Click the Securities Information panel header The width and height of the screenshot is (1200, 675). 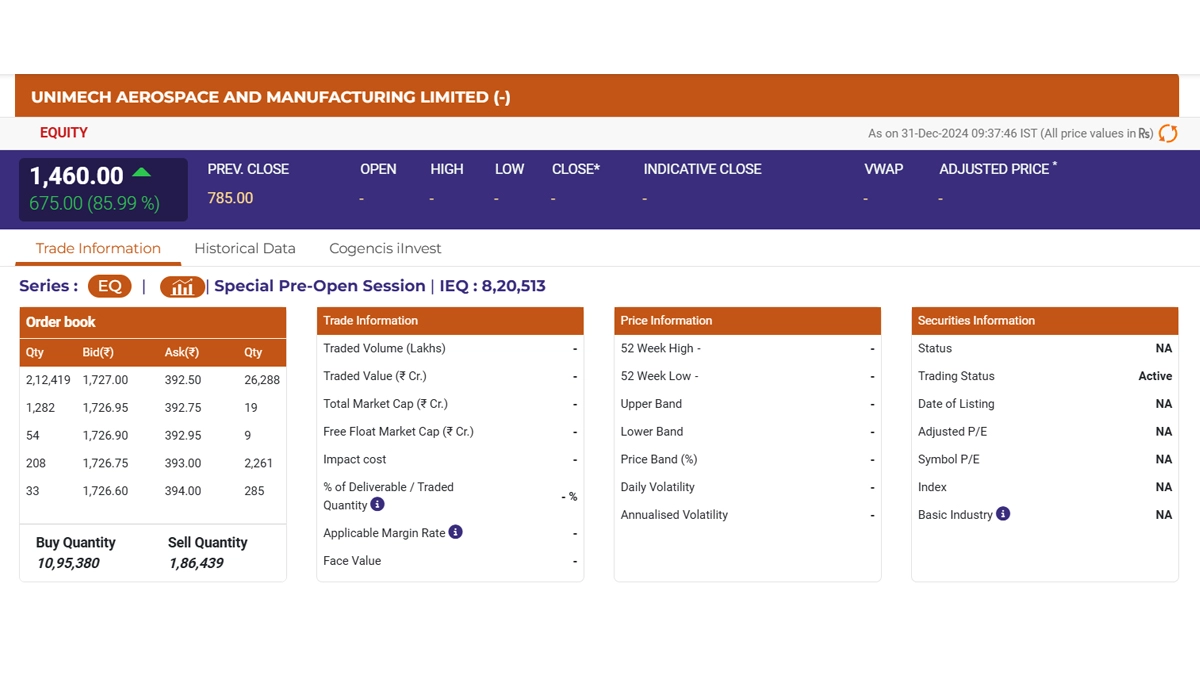[1044, 321]
